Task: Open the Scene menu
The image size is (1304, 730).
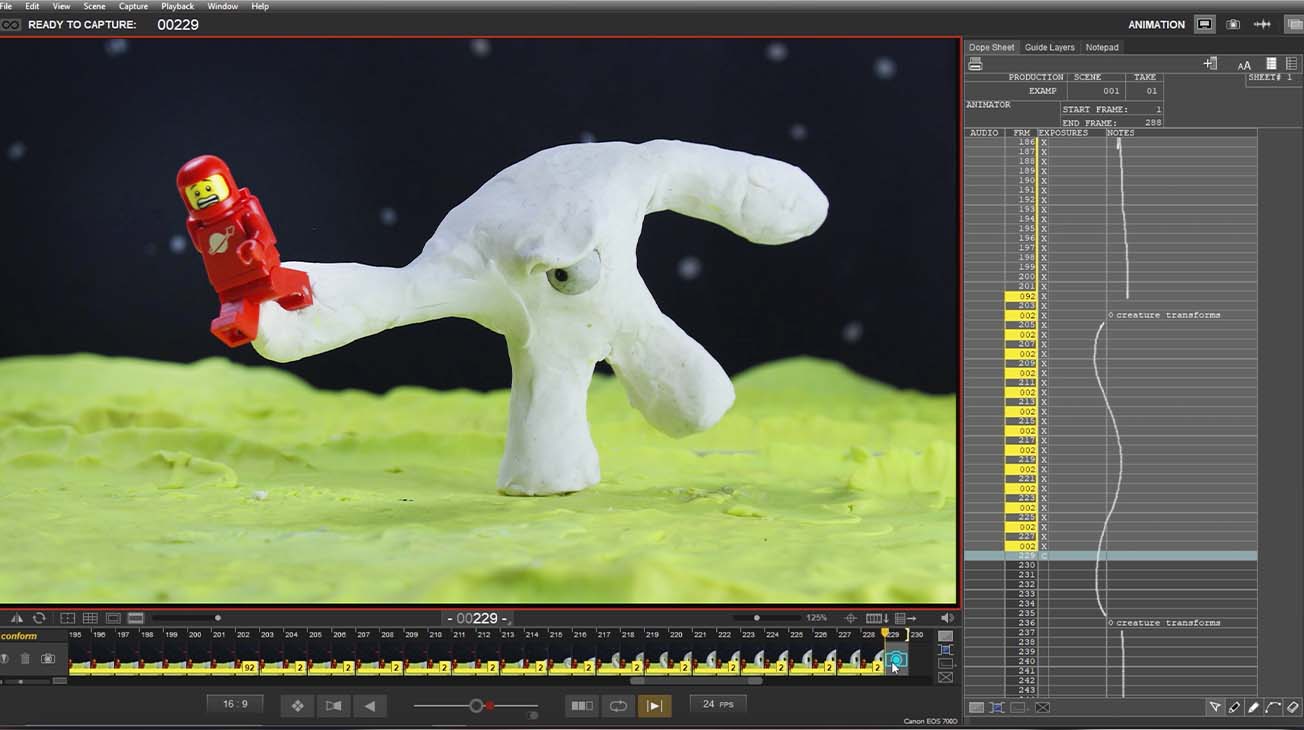Action: (94, 6)
